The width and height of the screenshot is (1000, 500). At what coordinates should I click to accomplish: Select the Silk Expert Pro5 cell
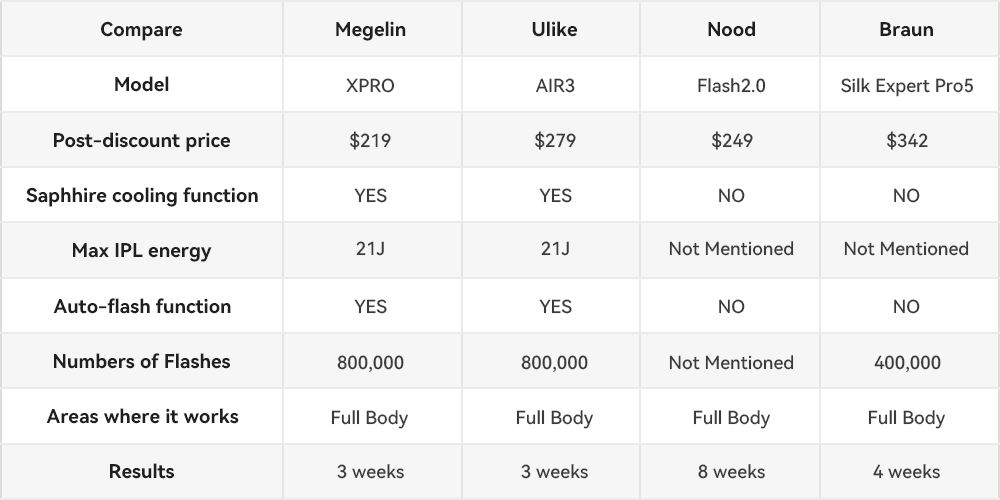point(906,85)
